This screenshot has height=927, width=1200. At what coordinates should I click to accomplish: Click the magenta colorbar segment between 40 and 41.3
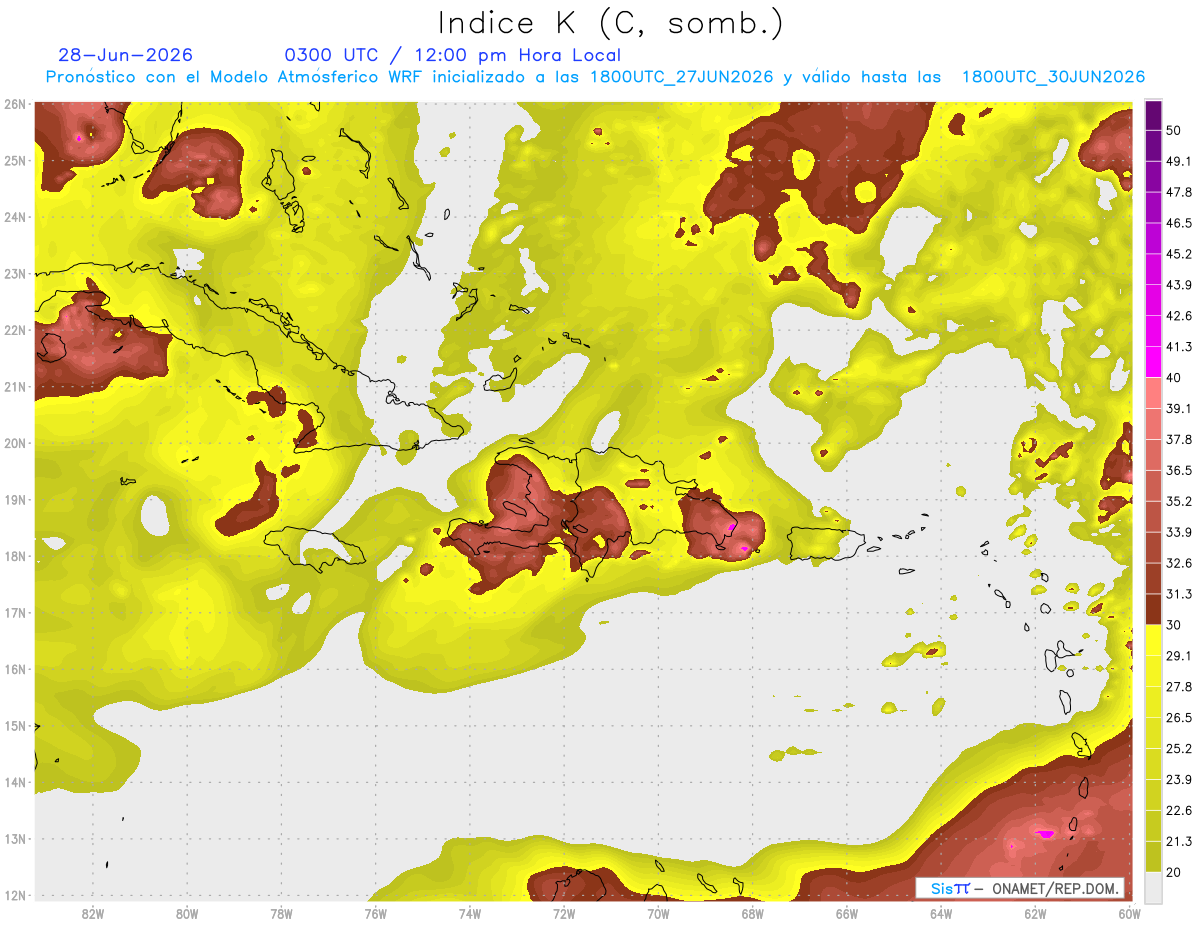[x=1154, y=362]
